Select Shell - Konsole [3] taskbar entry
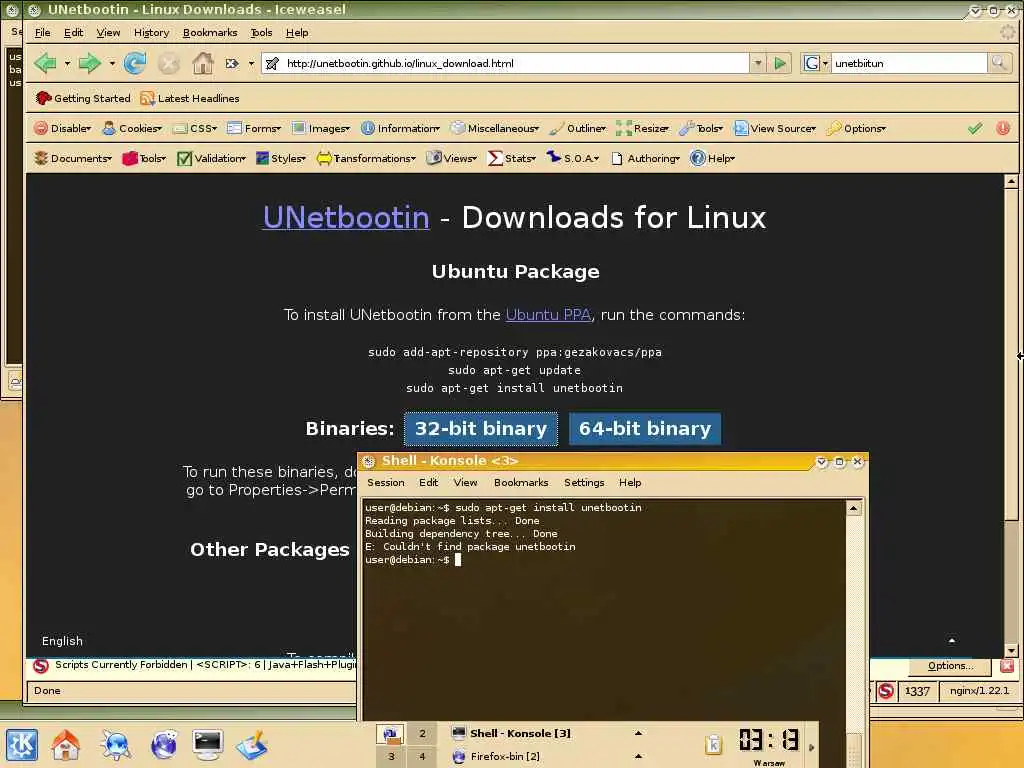The height and width of the screenshot is (768, 1024). coord(548,733)
